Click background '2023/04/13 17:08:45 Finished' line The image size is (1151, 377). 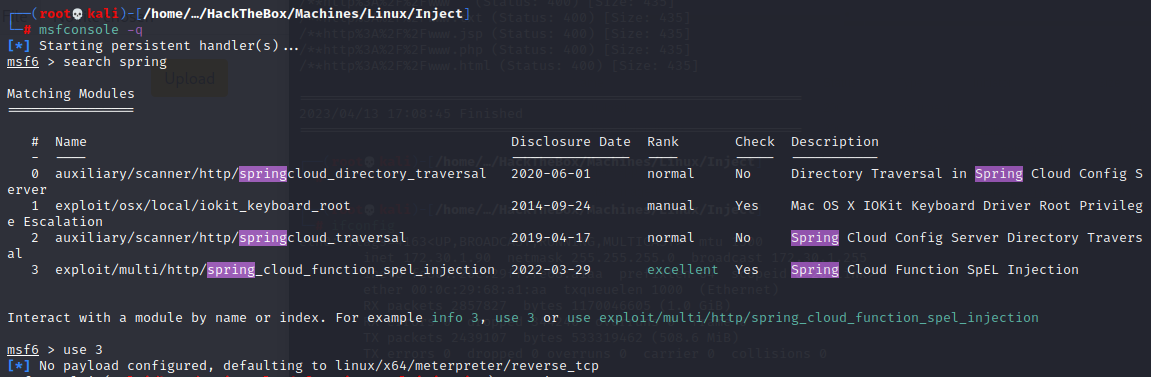pos(411,114)
